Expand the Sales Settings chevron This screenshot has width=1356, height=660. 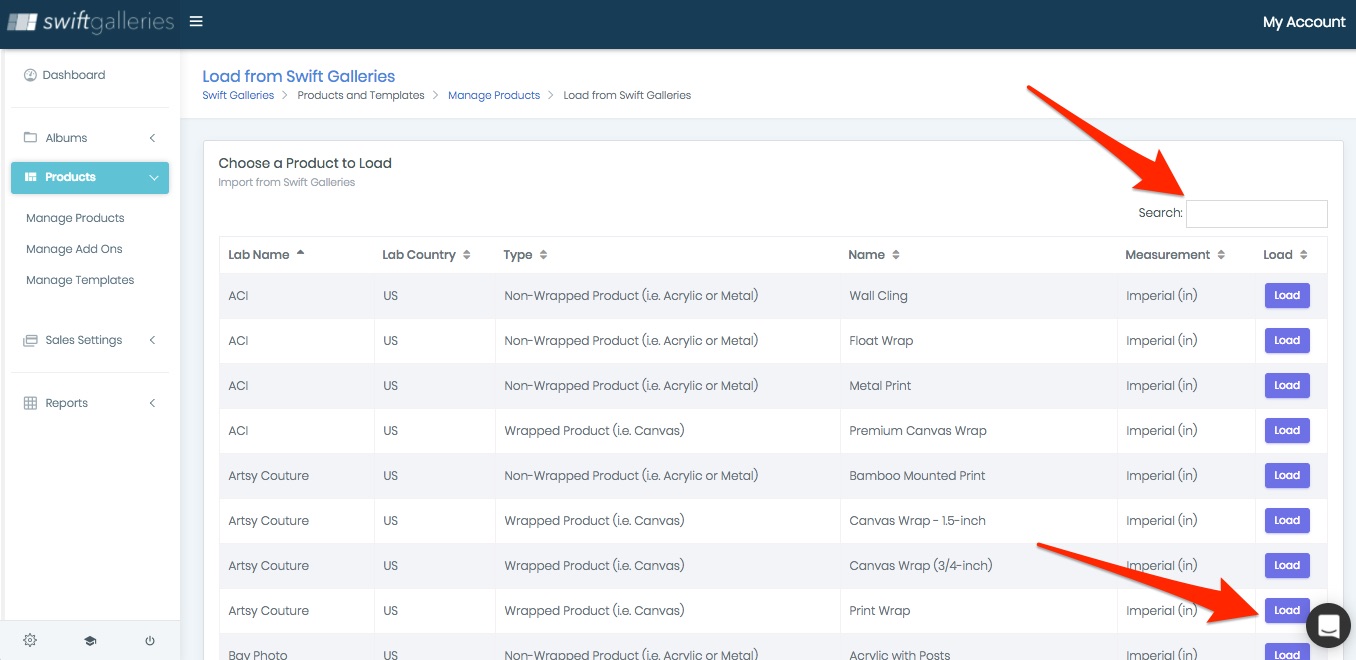click(x=153, y=340)
